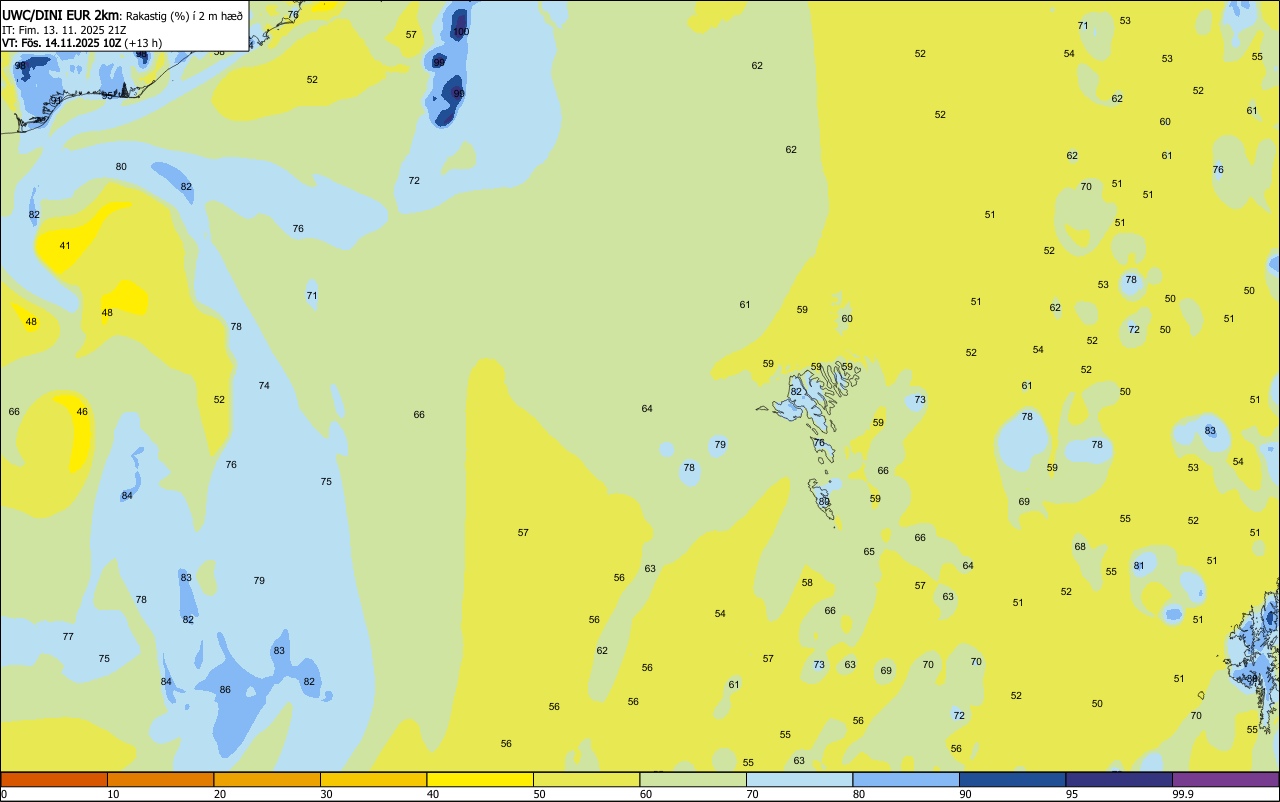Click the 20–30 legend color segment

click(x=267, y=779)
